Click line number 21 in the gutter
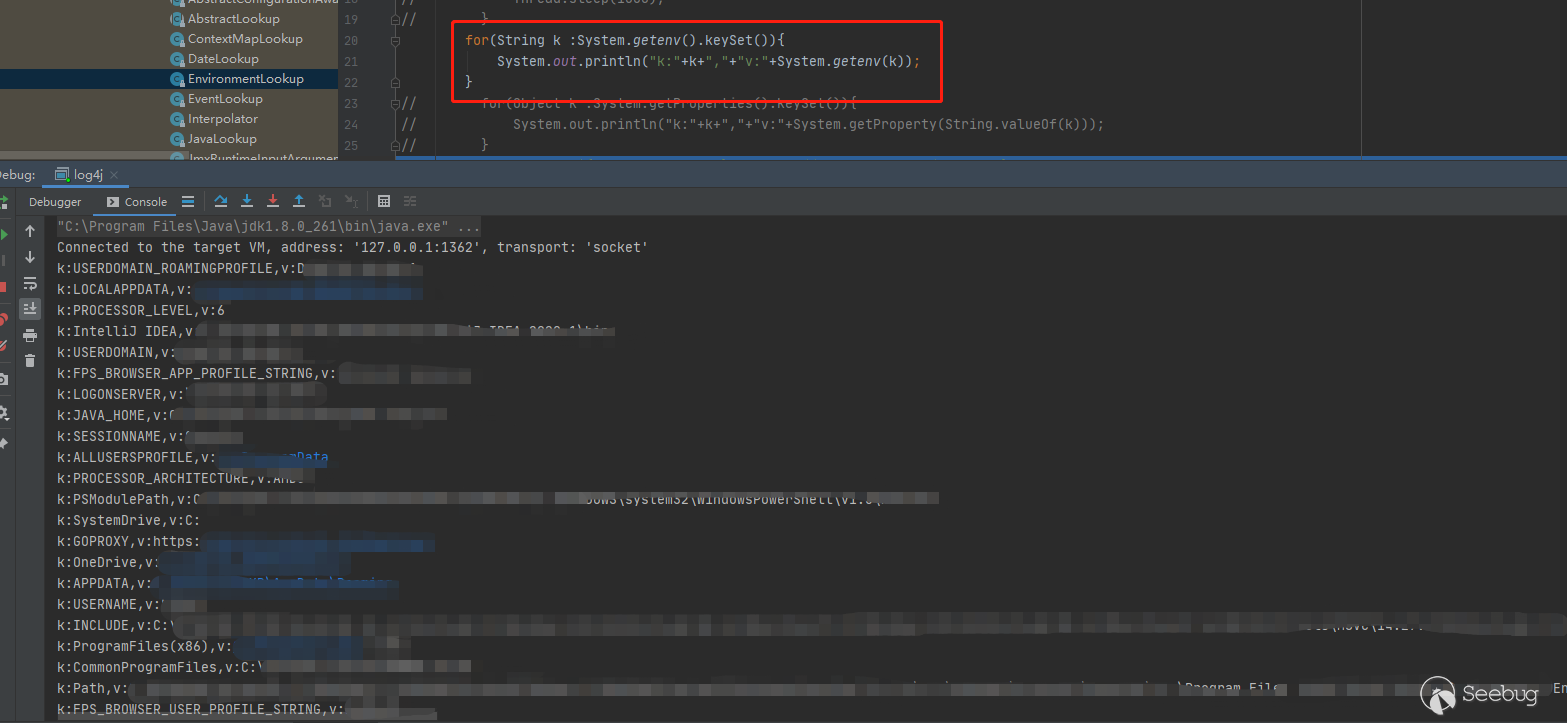 pos(350,62)
